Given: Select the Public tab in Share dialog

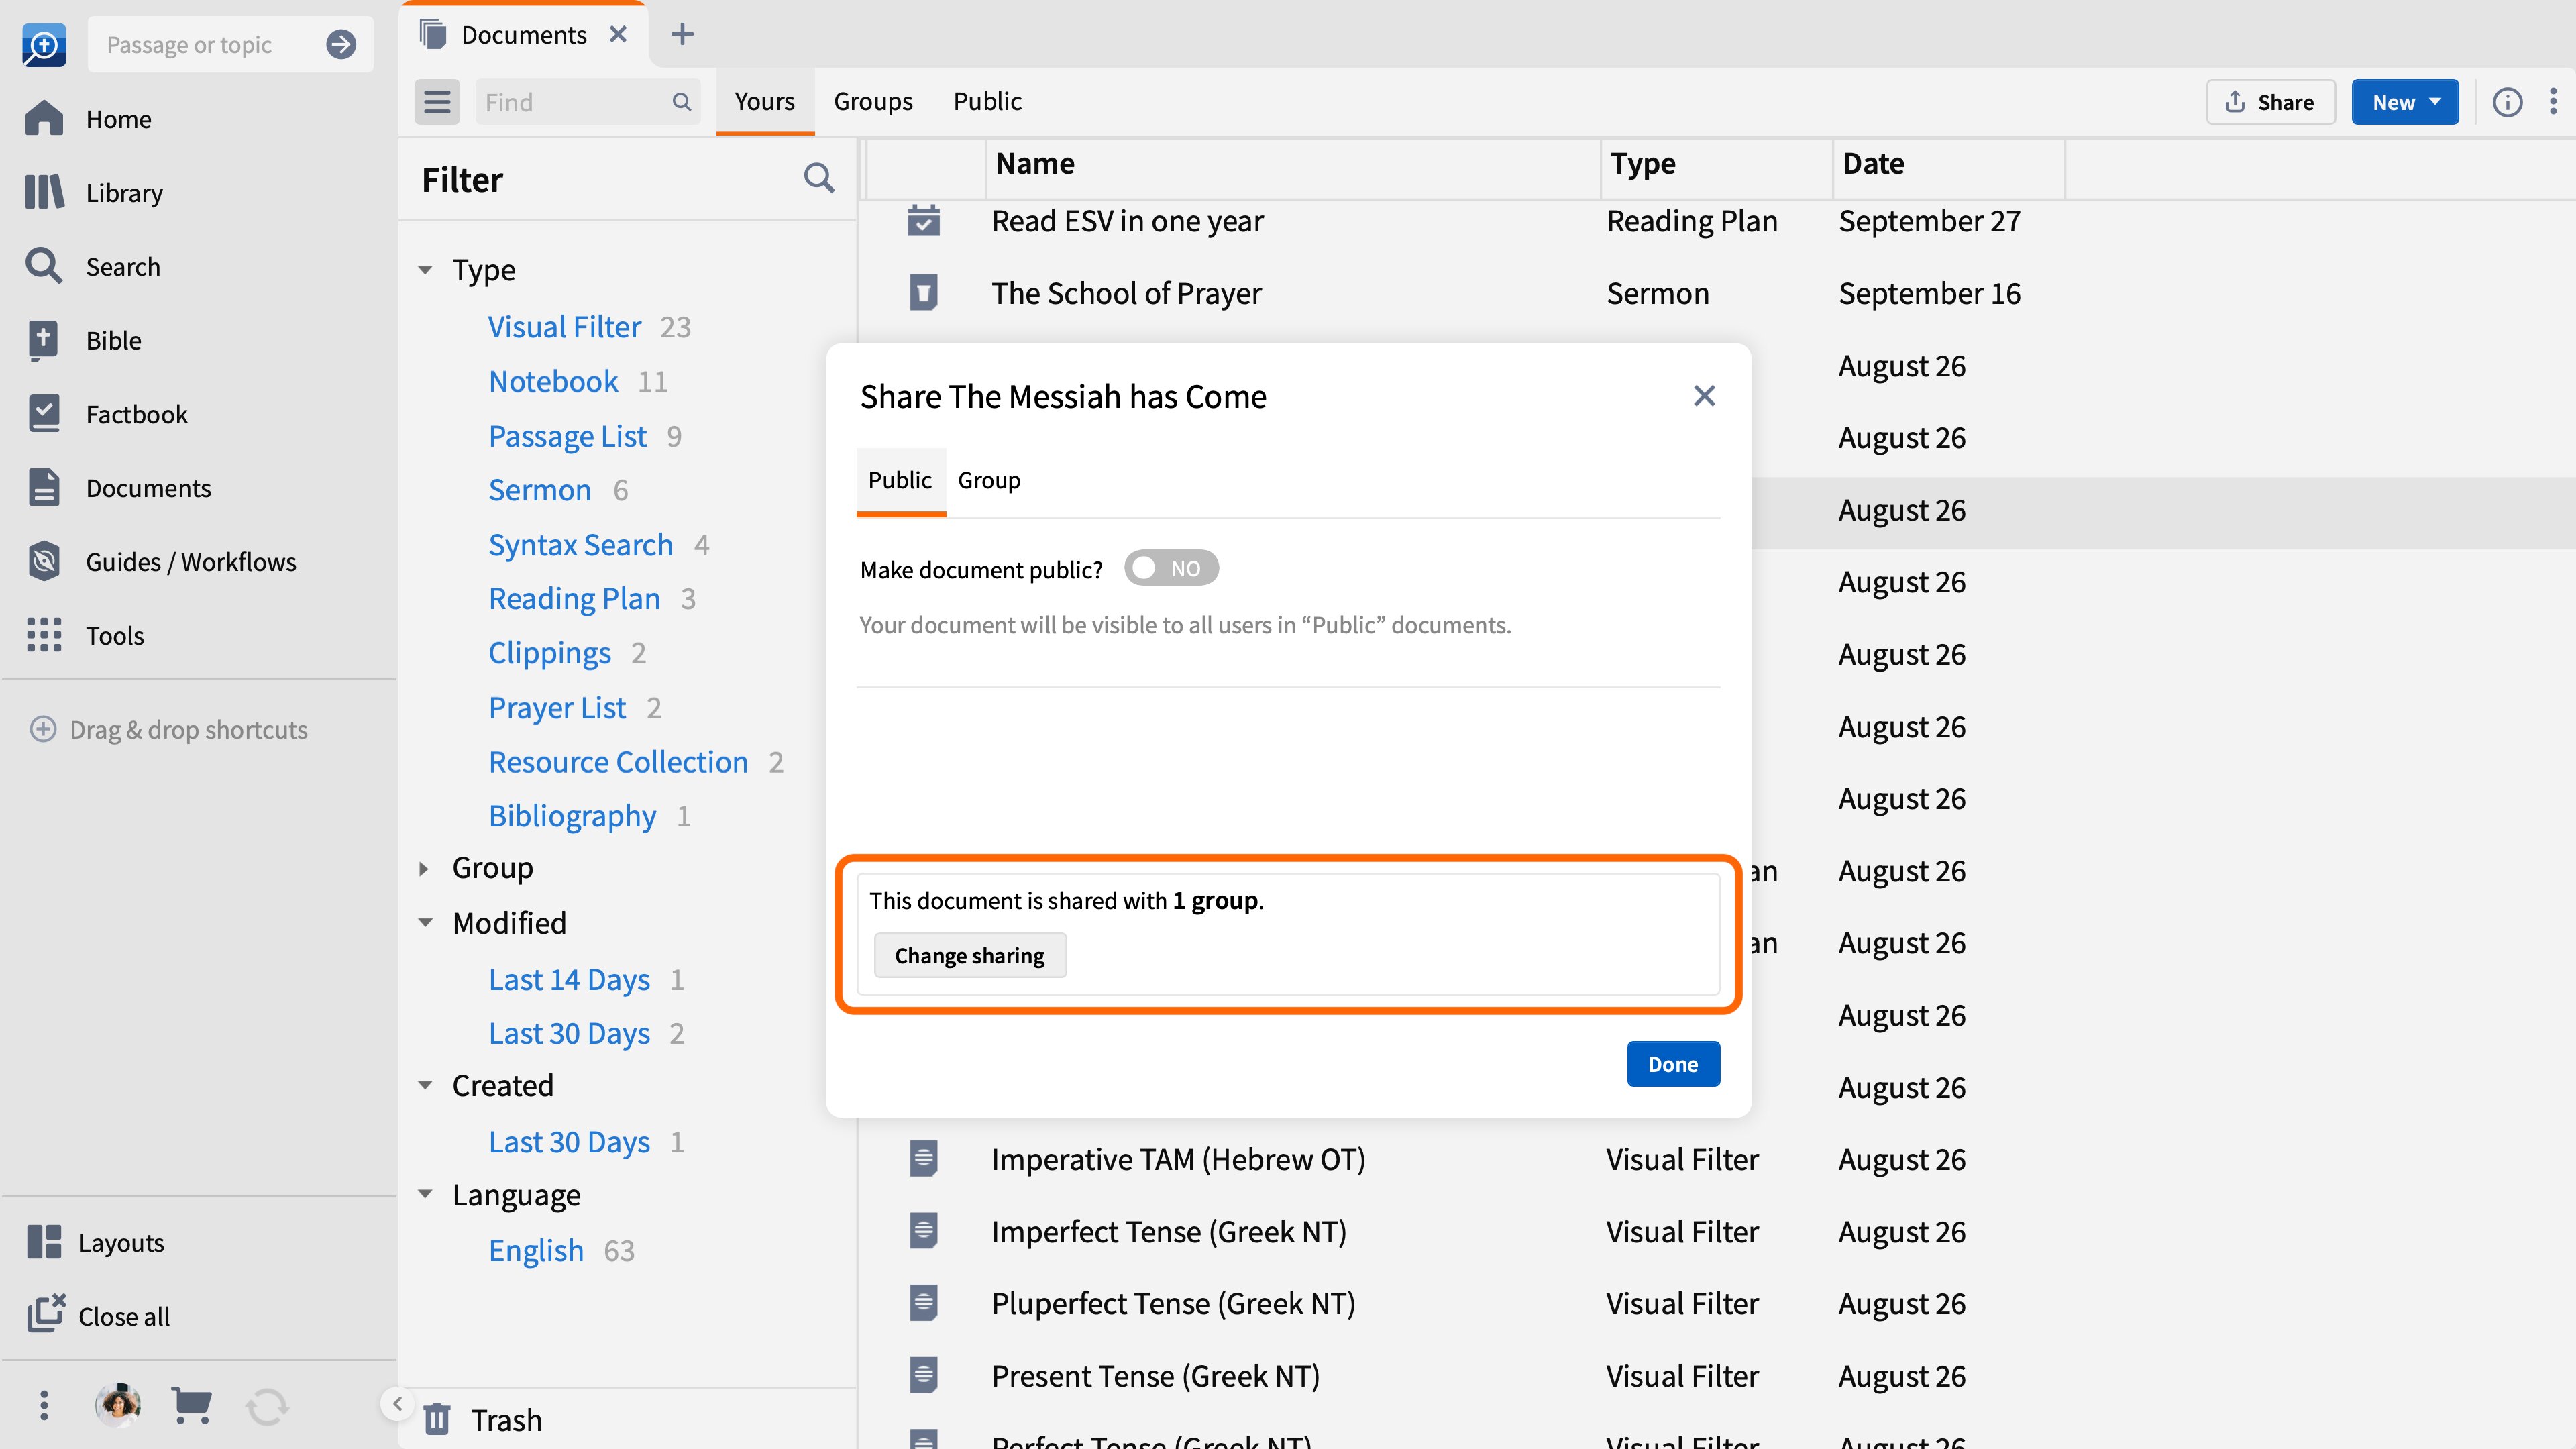Looking at the screenshot, I should [x=900, y=481].
